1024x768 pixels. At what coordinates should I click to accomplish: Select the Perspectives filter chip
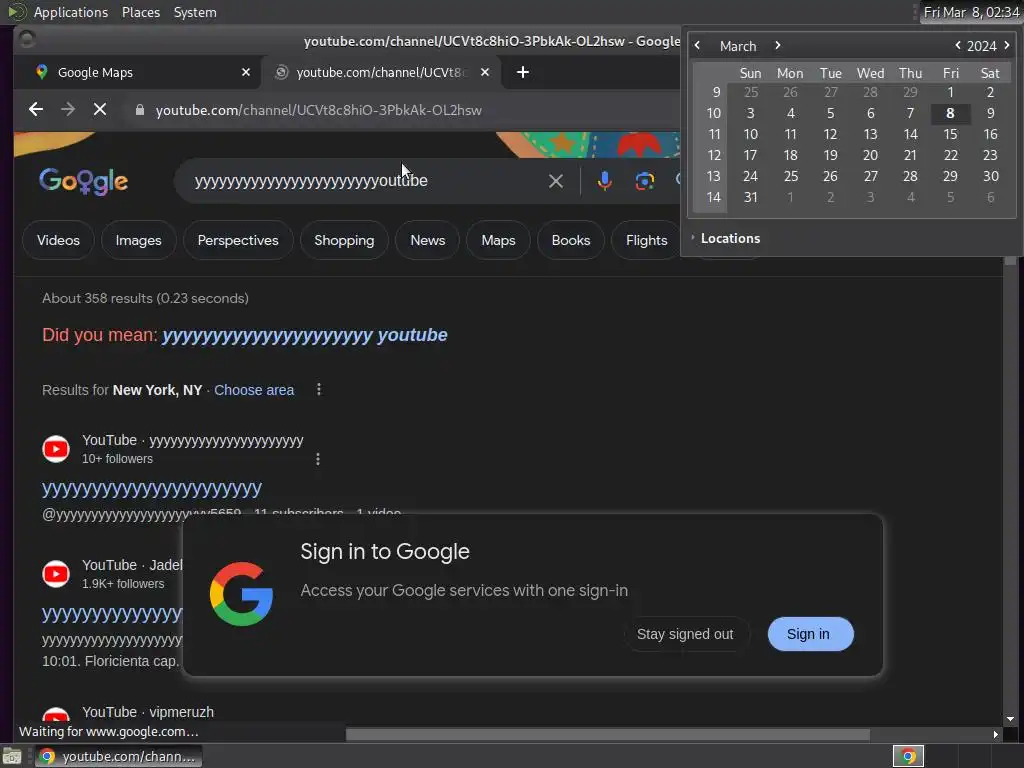[238, 240]
